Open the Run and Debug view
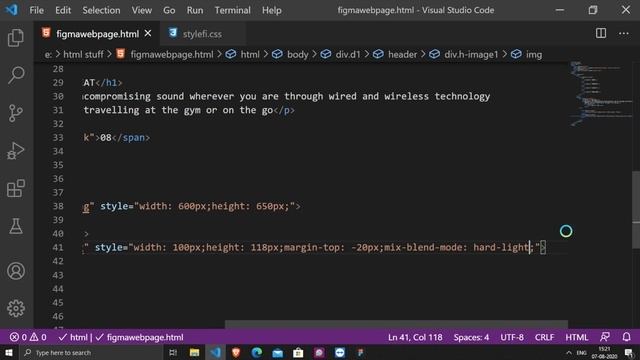The image size is (640, 360). pyautogui.click(x=16, y=151)
